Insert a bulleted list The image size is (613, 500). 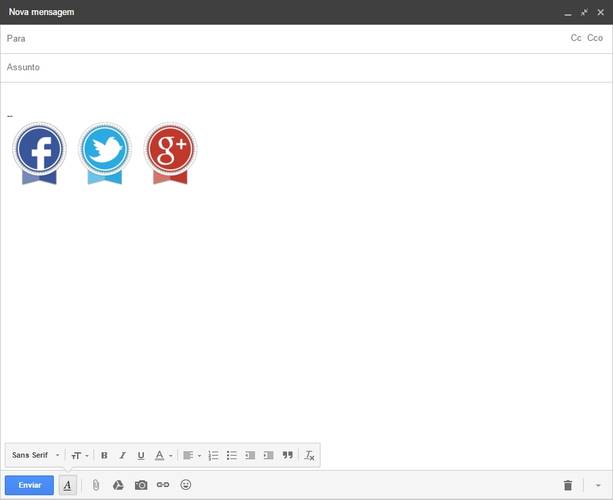232,455
